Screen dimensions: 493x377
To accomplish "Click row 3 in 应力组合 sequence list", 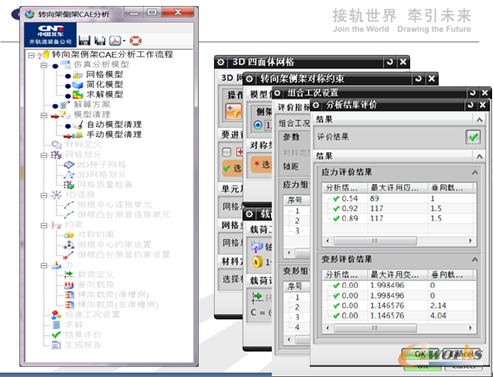I will pos(297,231).
